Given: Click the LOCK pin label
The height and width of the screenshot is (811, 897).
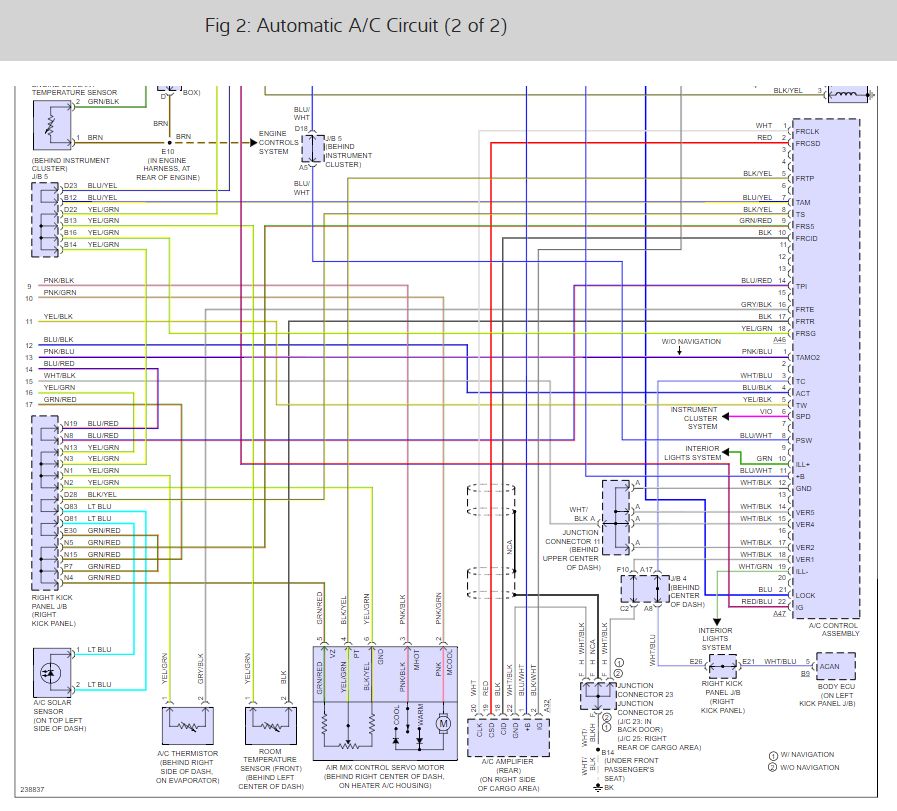Looking at the screenshot, I should [805, 595].
